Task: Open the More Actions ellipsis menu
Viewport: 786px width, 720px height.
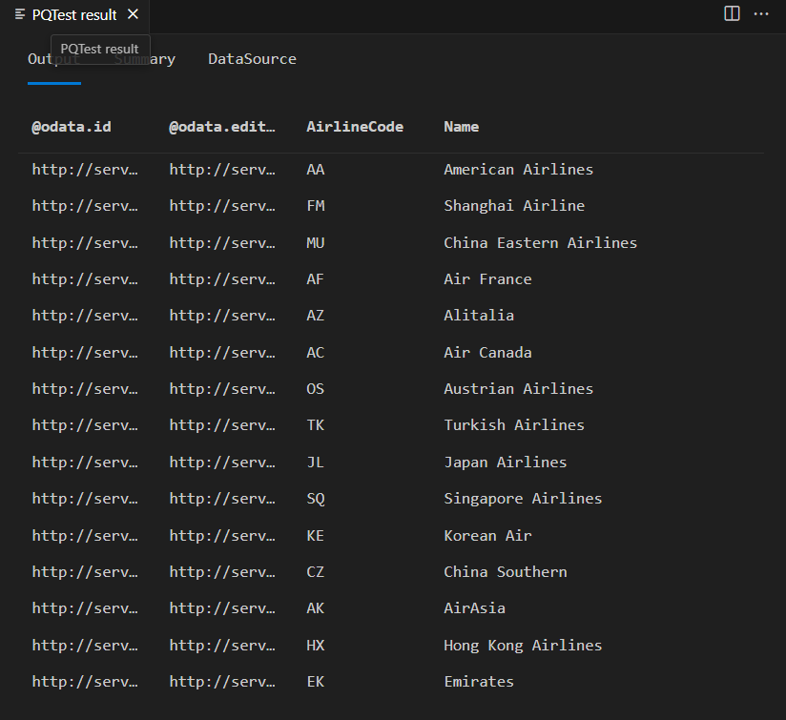Action: (x=762, y=14)
